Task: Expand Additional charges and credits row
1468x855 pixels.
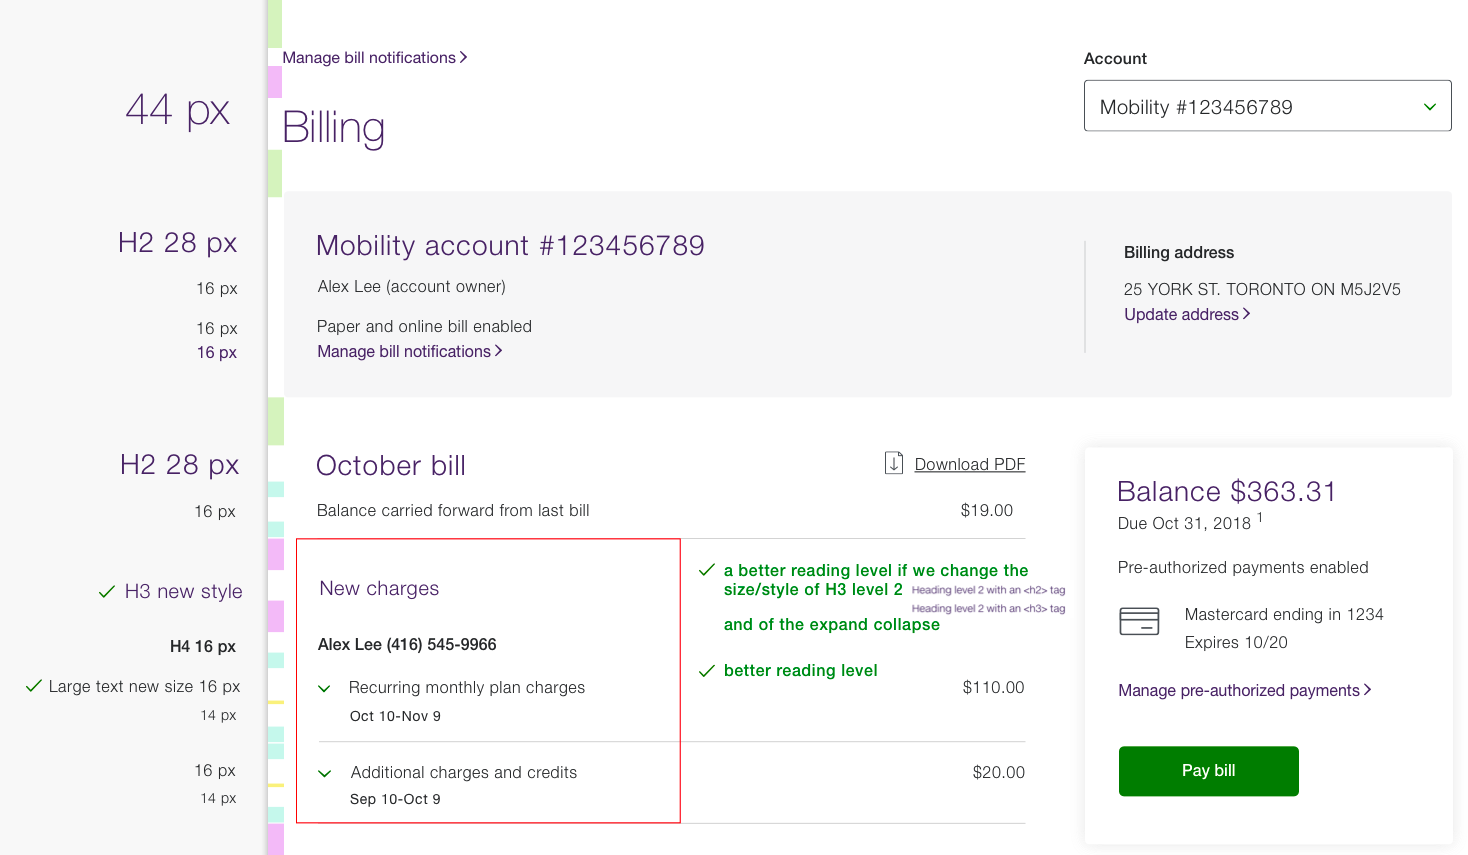Action: 325,773
